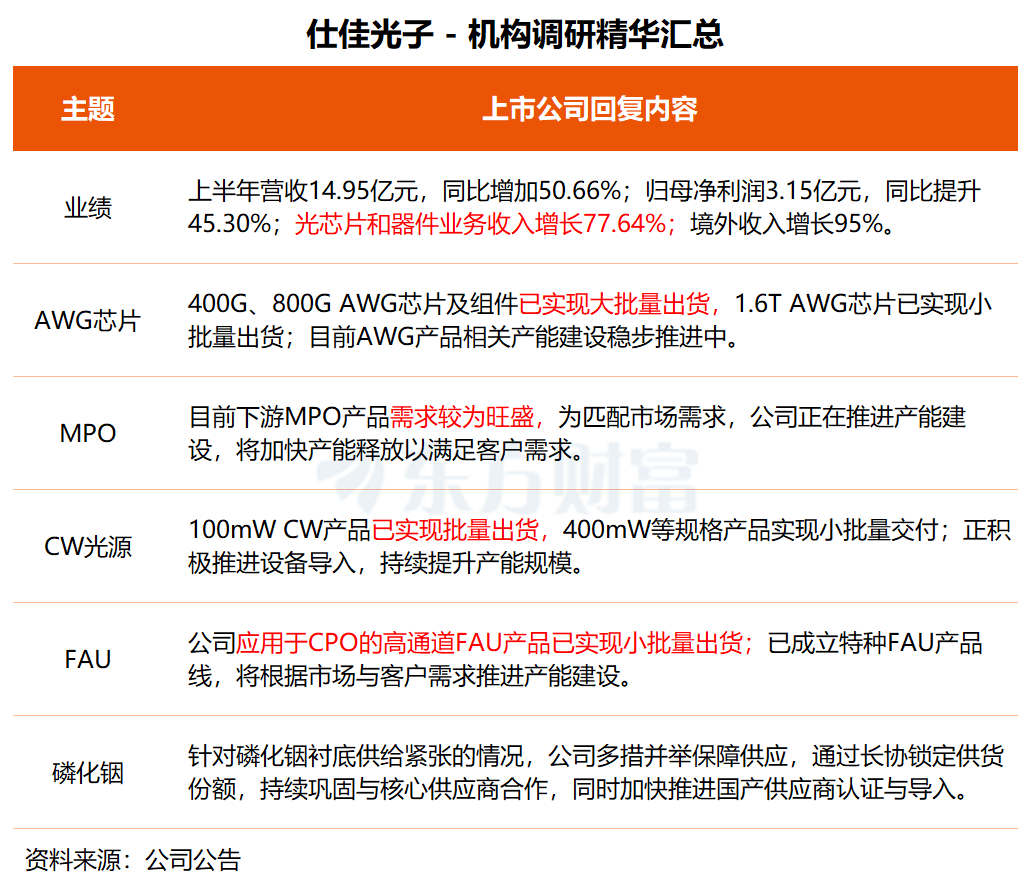Click red text 已实现批量出货 in CW row

[455, 530]
